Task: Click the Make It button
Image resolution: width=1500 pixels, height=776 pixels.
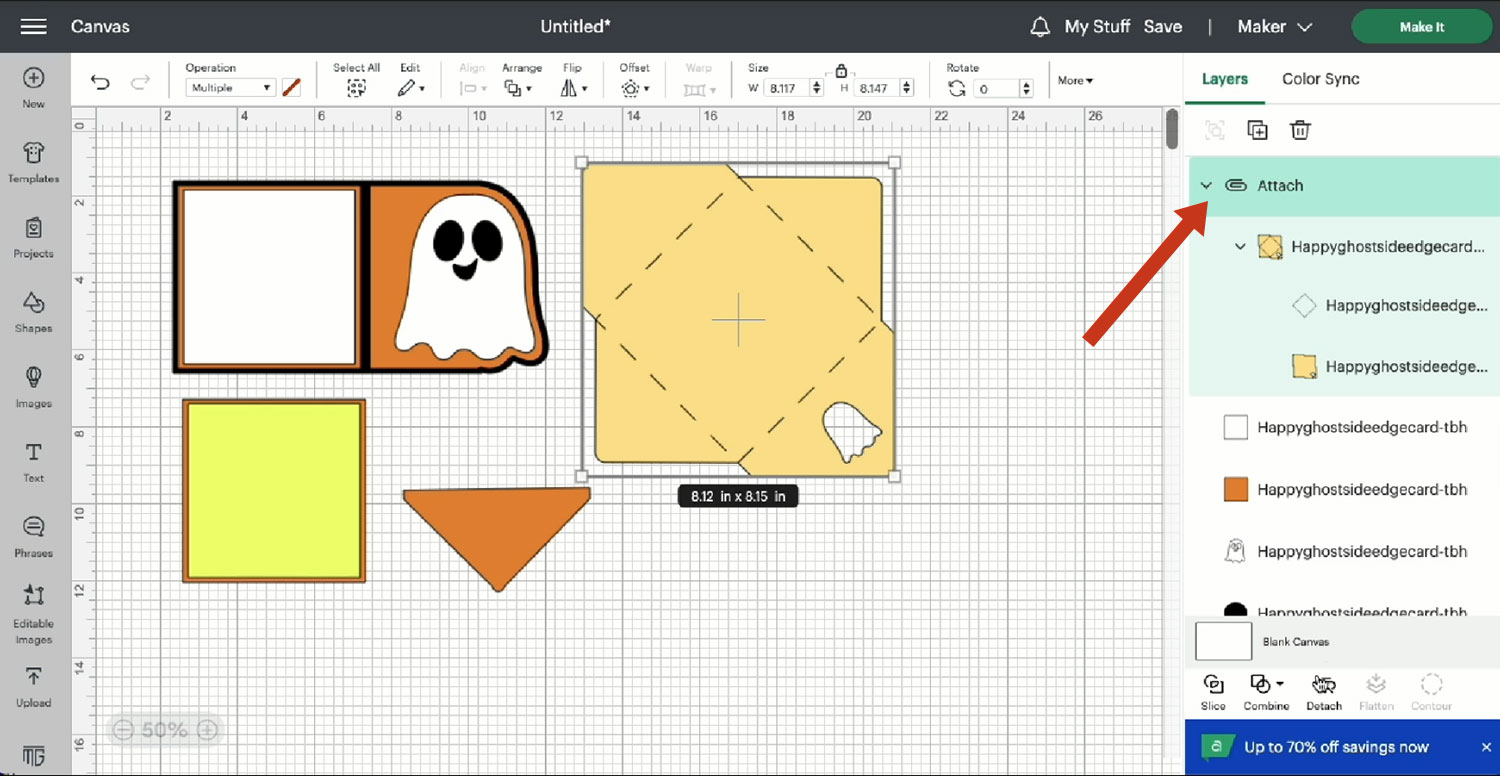Action: [x=1421, y=27]
